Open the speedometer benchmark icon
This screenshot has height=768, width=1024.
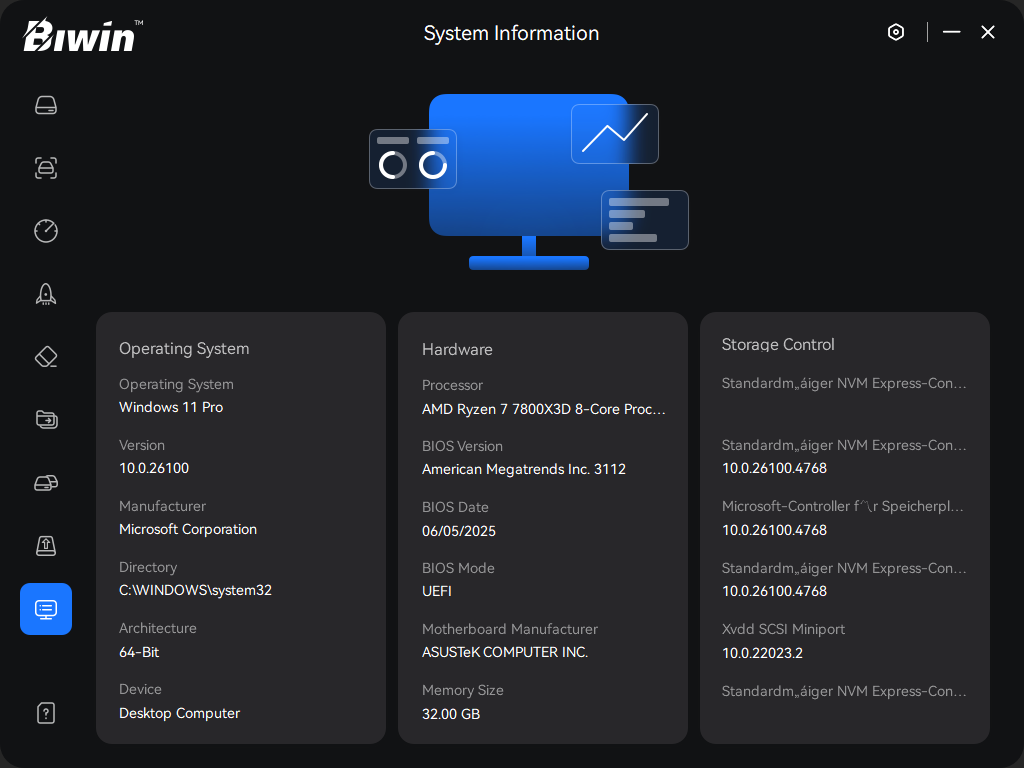[x=46, y=231]
